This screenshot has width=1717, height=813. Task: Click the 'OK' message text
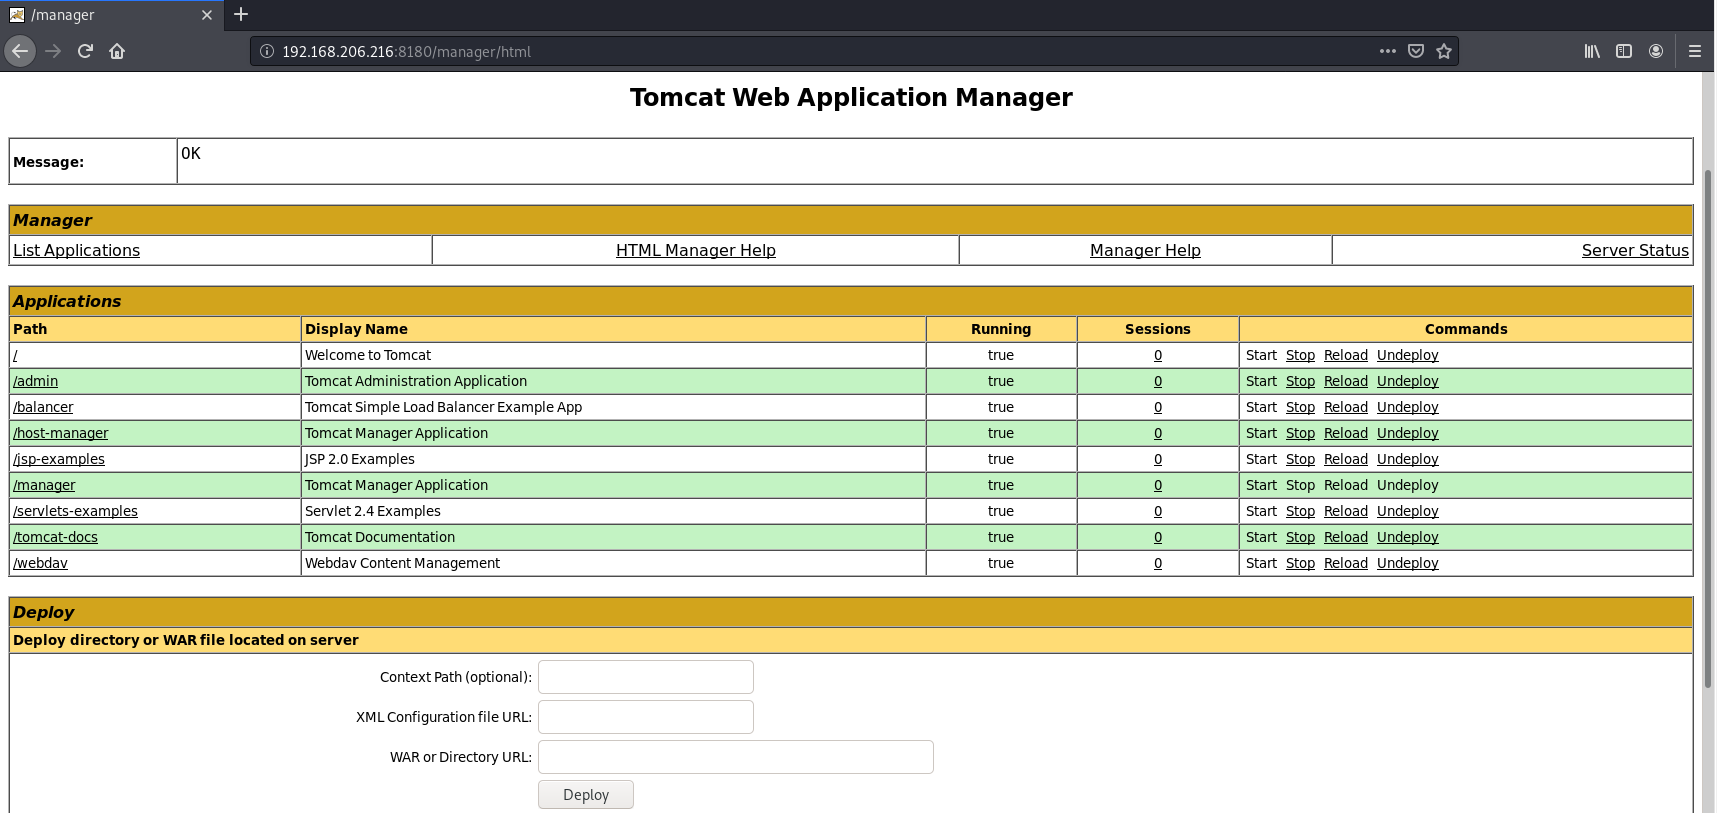click(191, 153)
